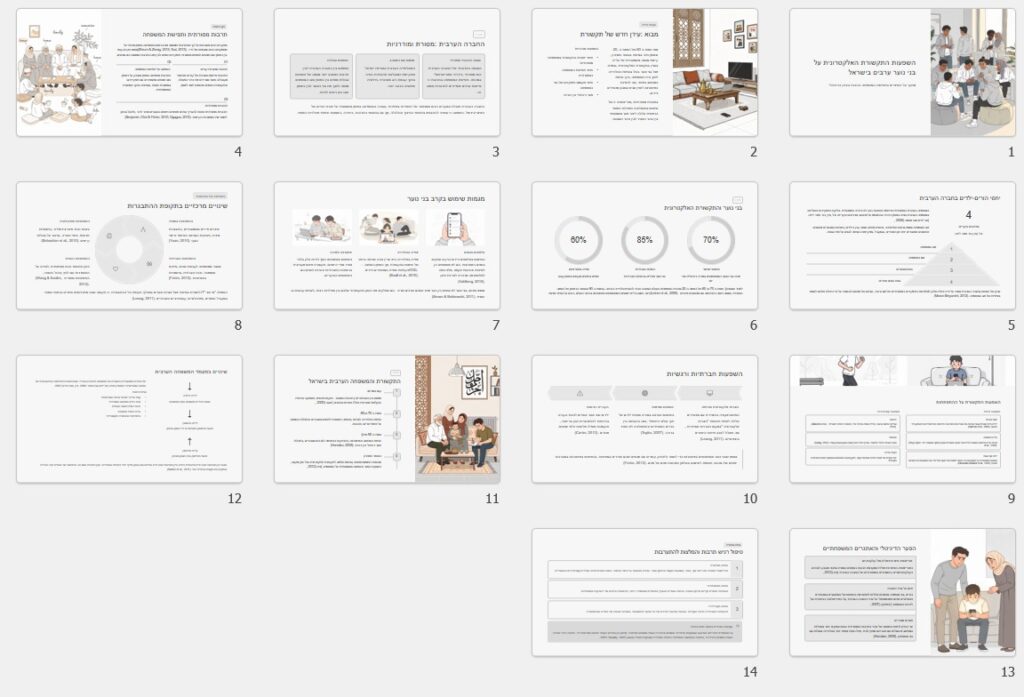Click the 80% donut chart on slide 6
The image size is (1024, 697).
(x=578, y=240)
